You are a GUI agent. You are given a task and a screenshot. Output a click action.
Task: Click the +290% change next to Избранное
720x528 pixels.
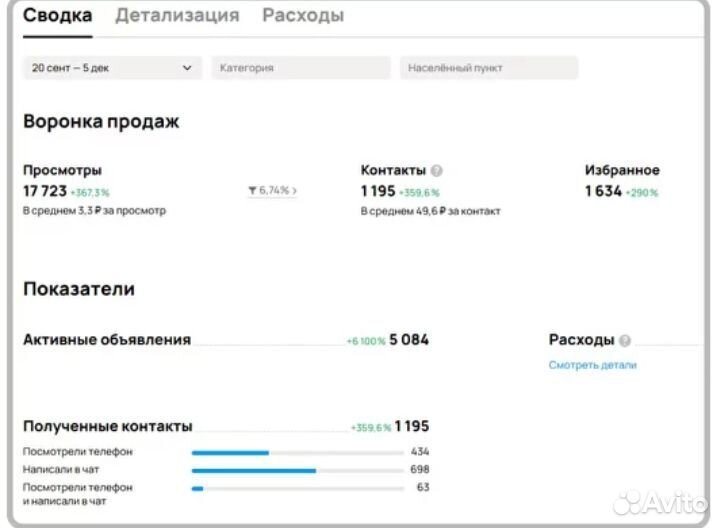click(x=642, y=193)
